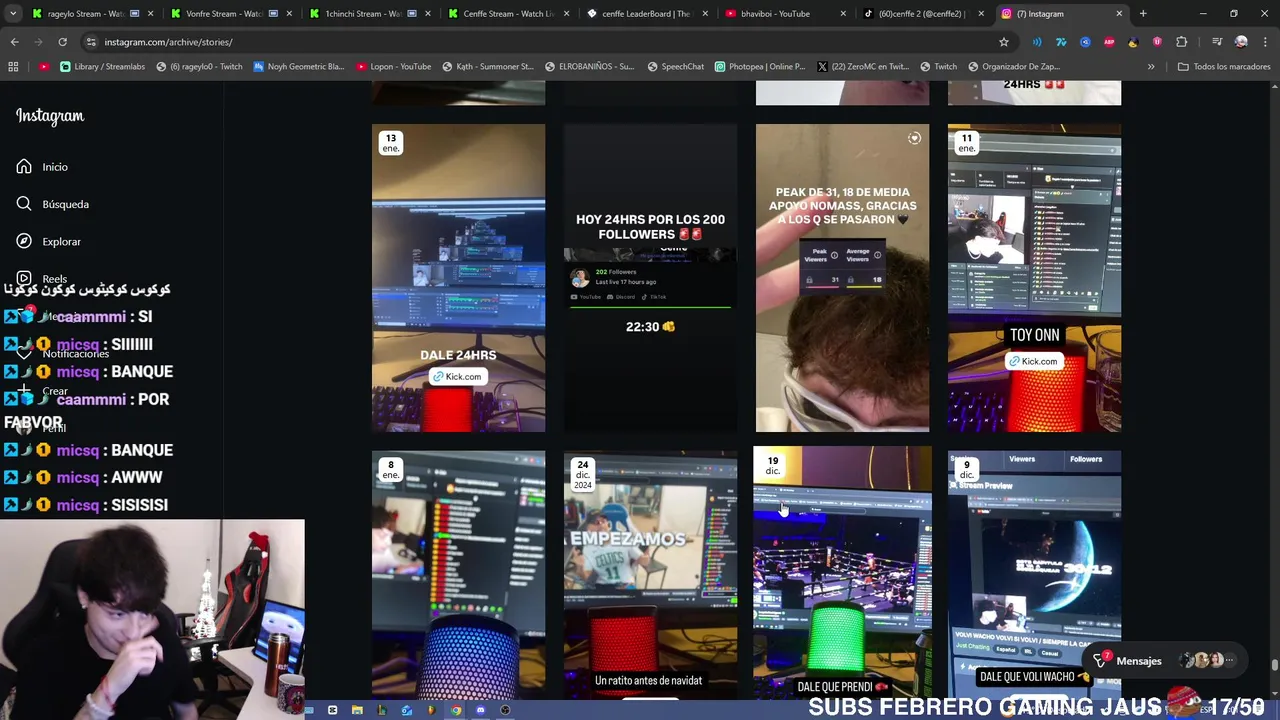Open File Explorer in the taskbar

click(x=357, y=710)
